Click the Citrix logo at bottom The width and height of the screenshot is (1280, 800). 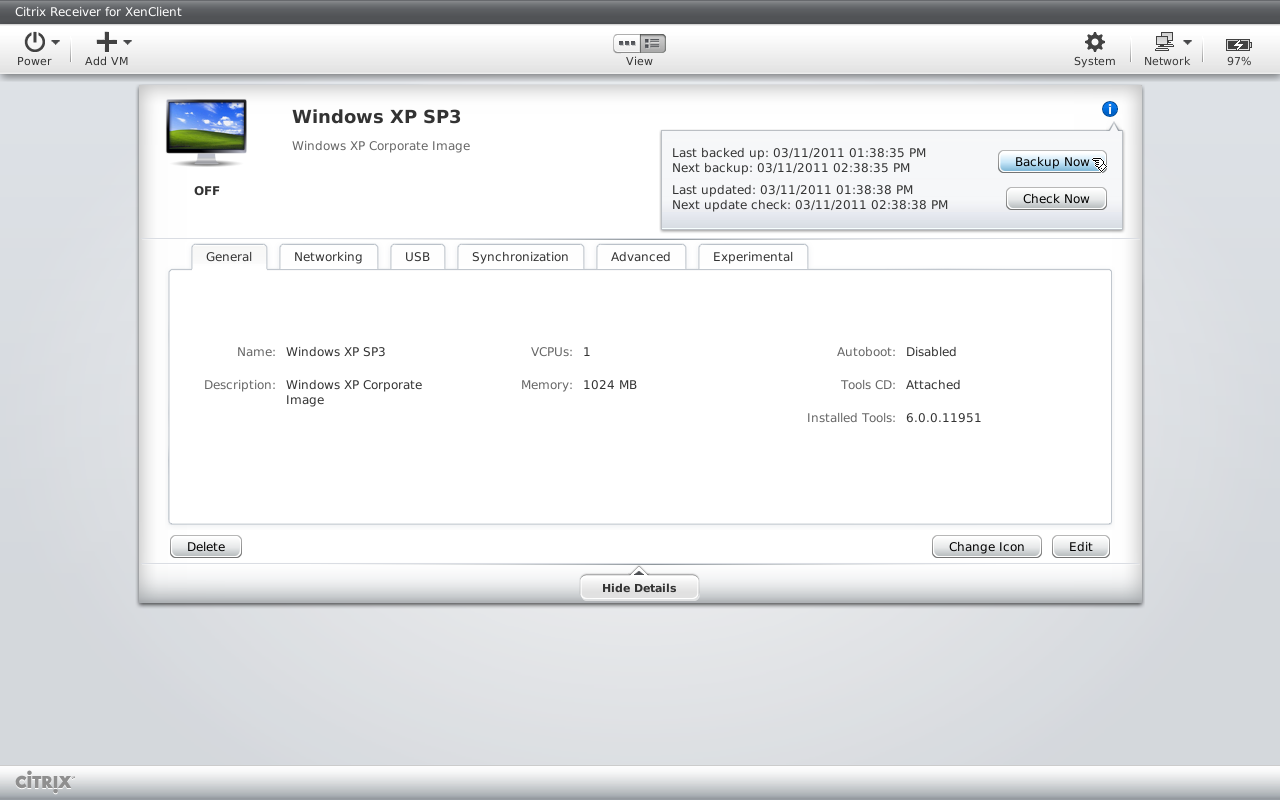(x=45, y=781)
